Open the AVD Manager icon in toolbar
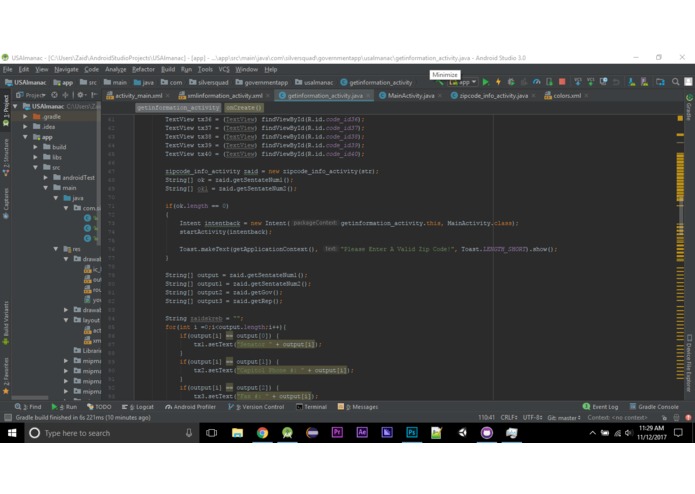The width and height of the screenshot is (695, 494). click(x=632, y=82)
